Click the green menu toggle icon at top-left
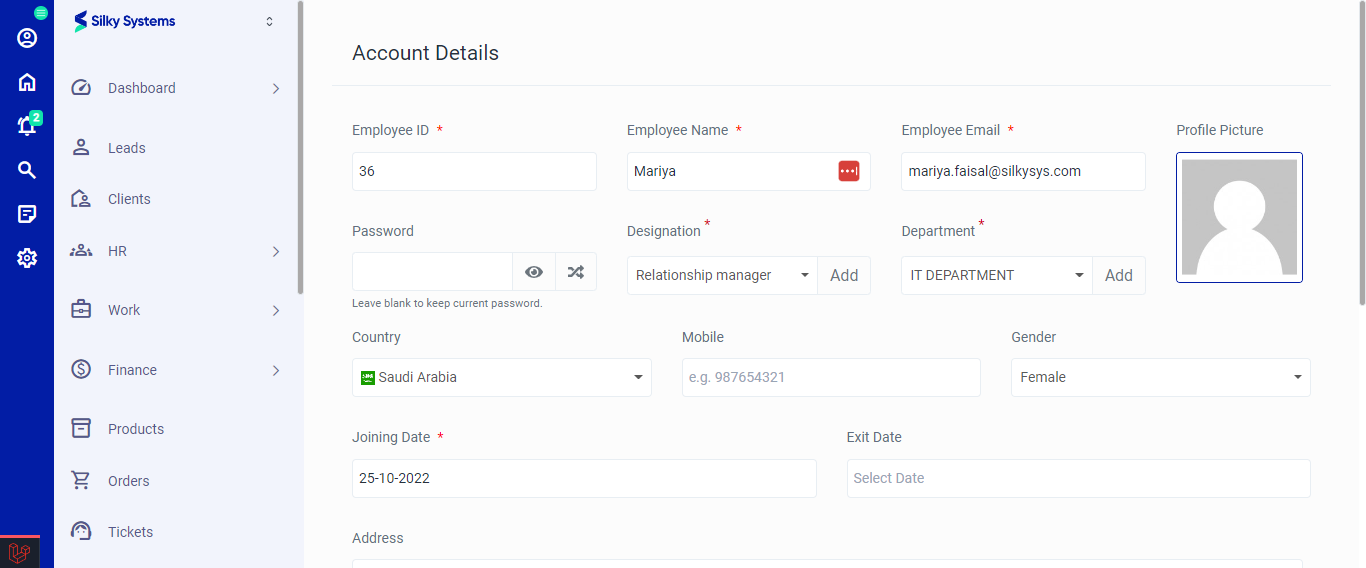Screen dimensions: 1366x568 (x=41, y=13)
